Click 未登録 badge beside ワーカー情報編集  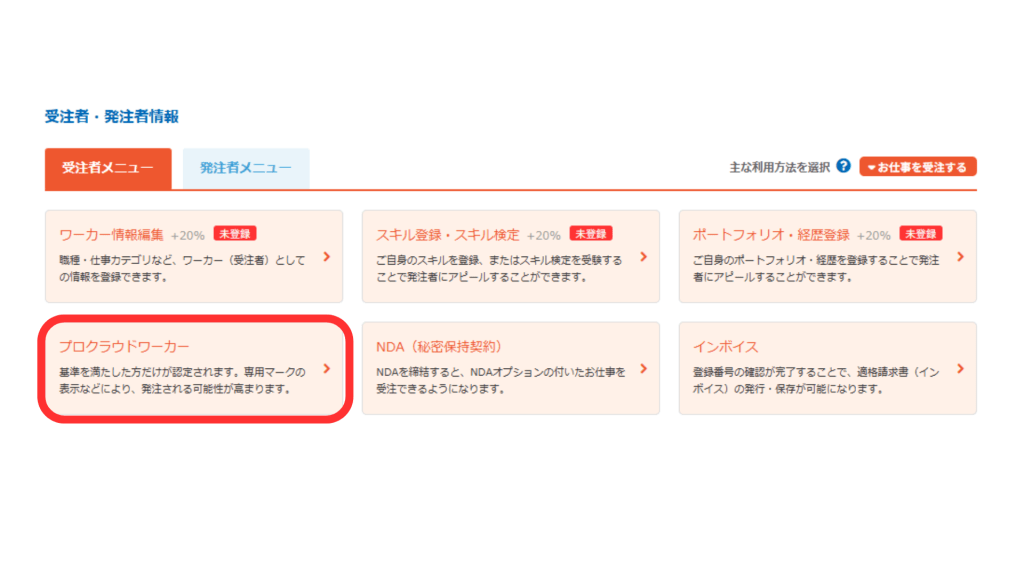click(235, 234)
